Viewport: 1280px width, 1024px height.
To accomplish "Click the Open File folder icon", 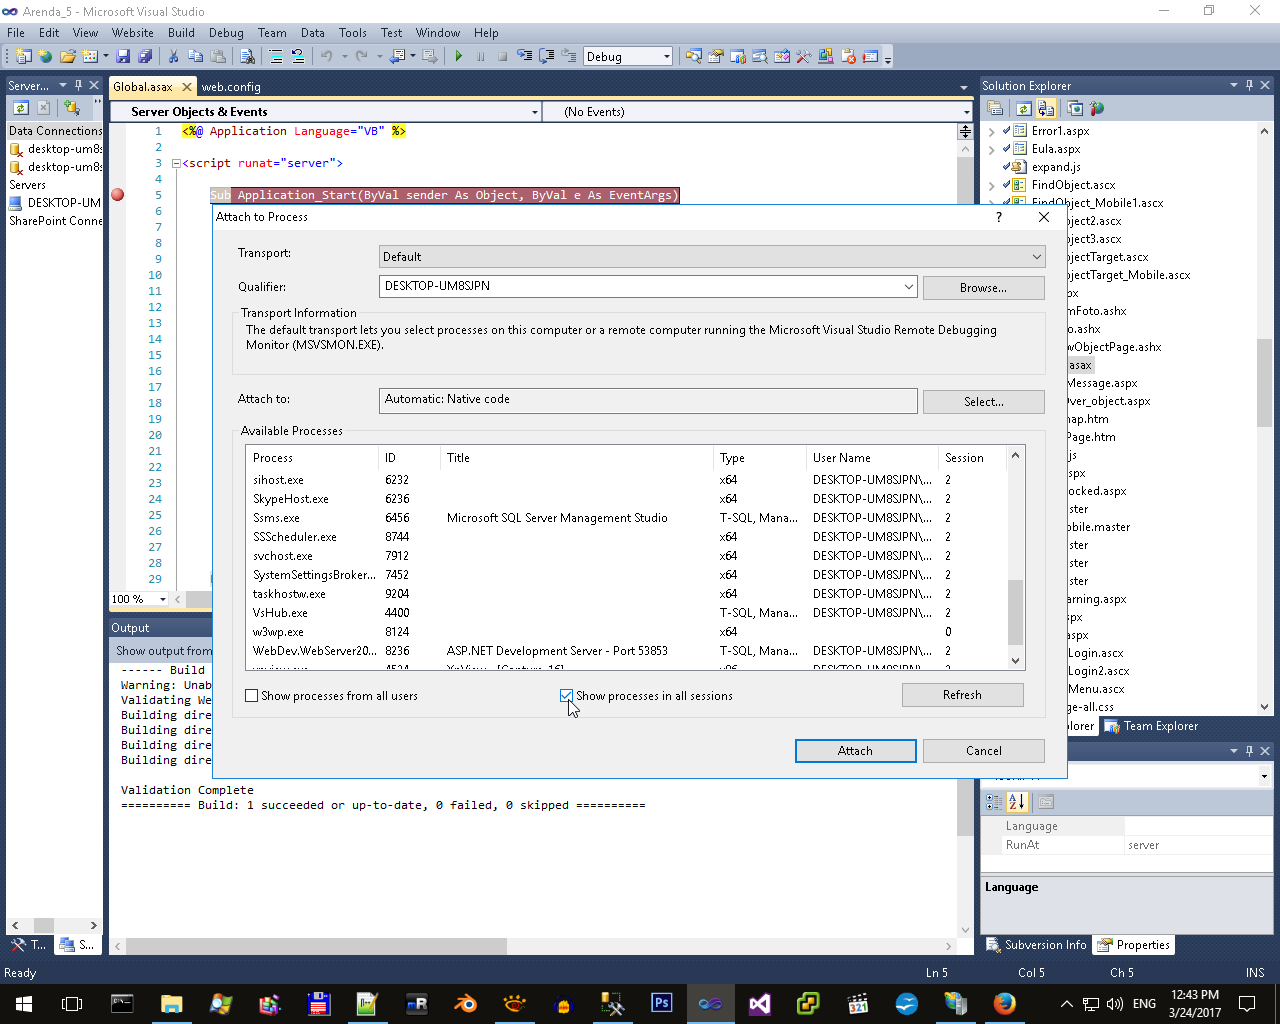I will click(68, 57).
